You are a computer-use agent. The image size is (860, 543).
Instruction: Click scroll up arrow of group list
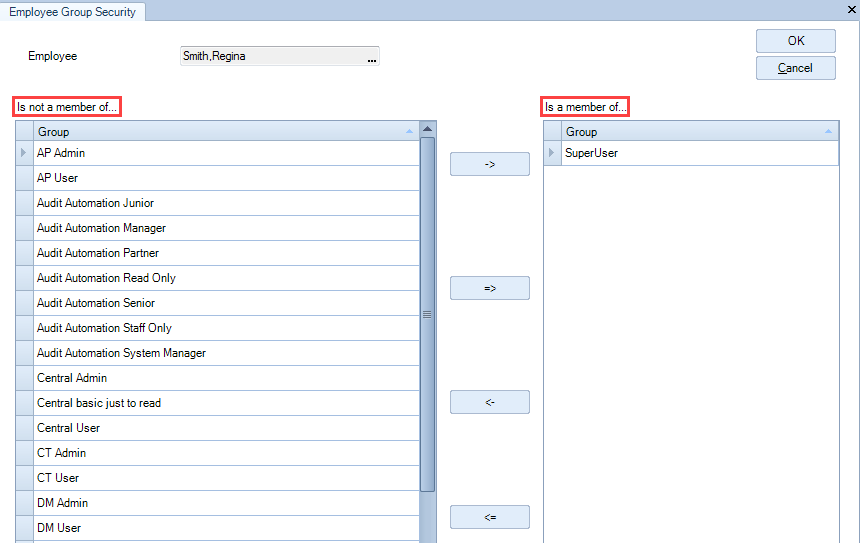(x=427, y=129)
